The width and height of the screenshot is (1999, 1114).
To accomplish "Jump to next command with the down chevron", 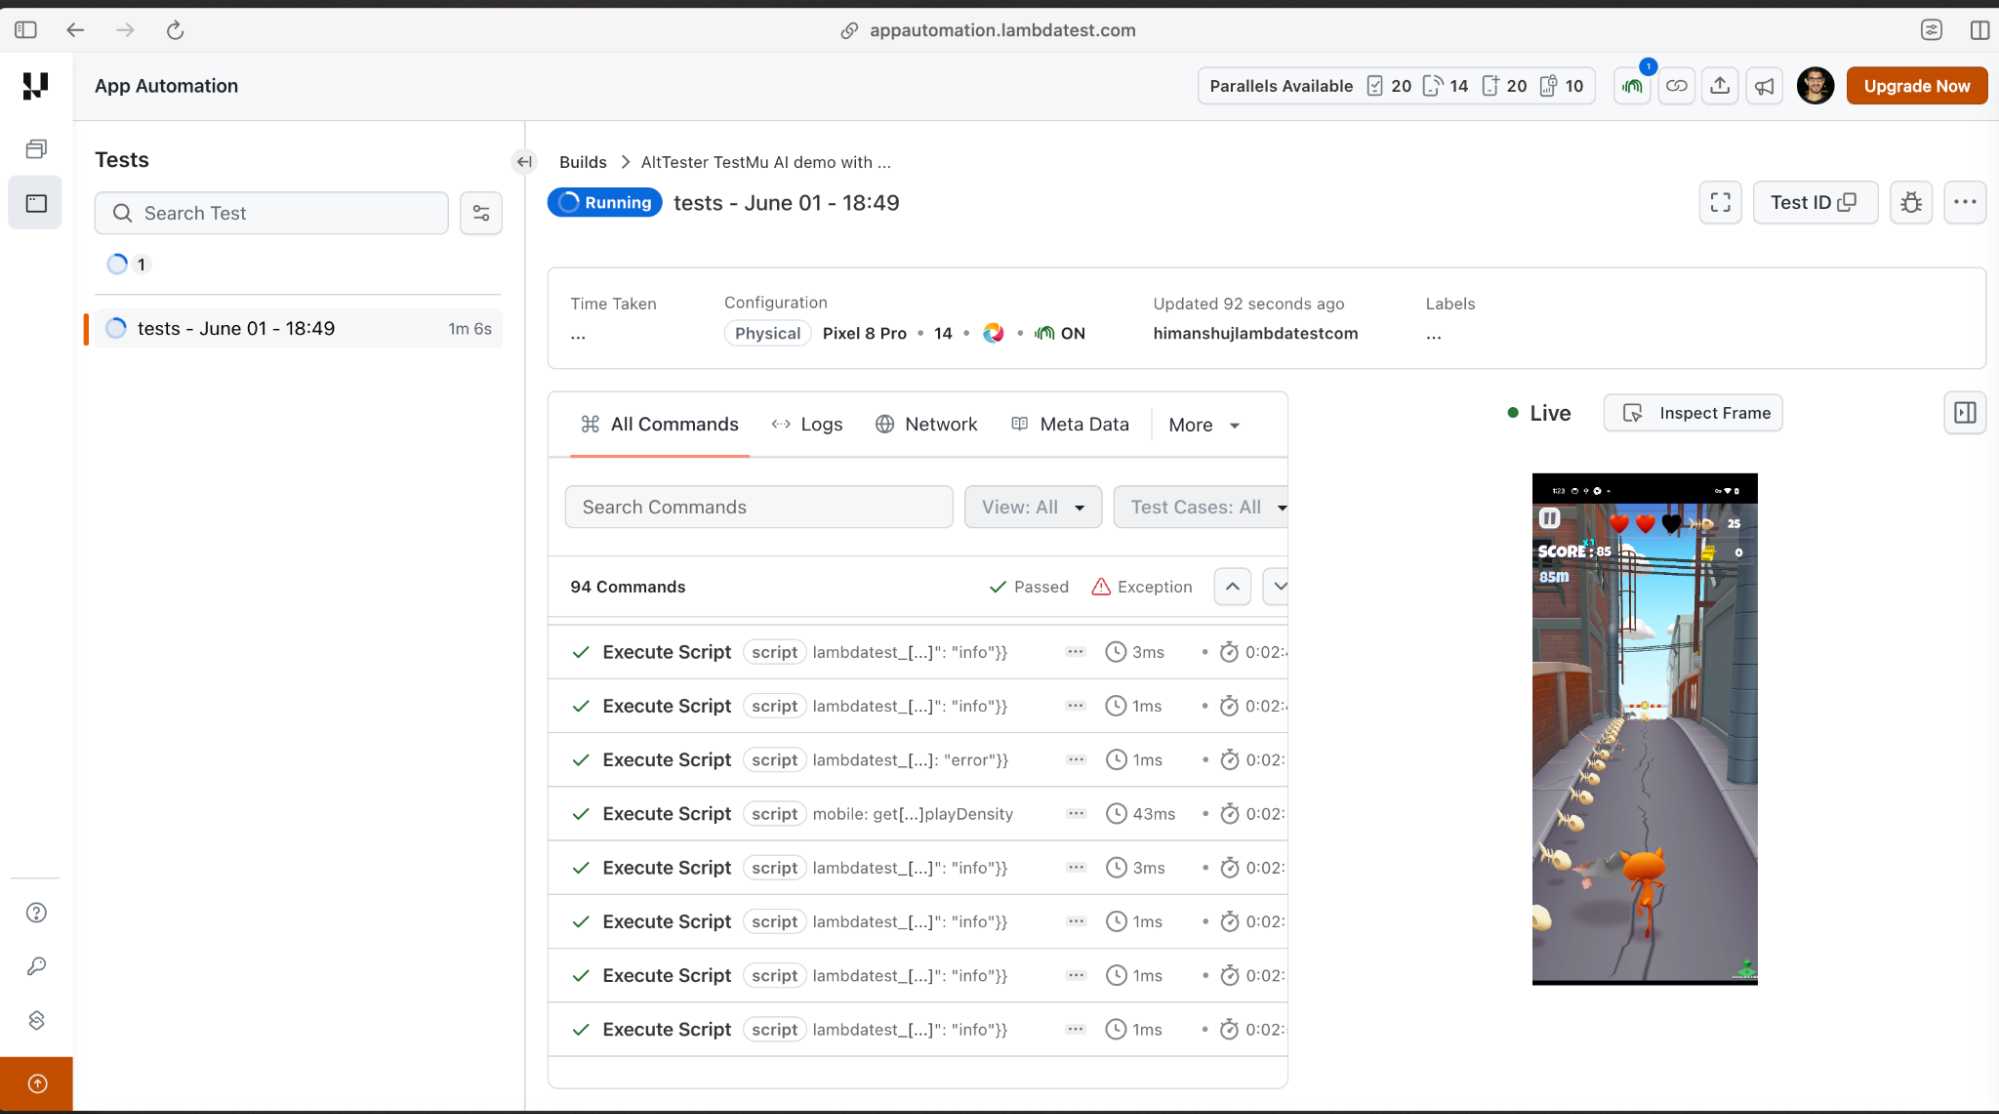I will (x=1276, y=587).
